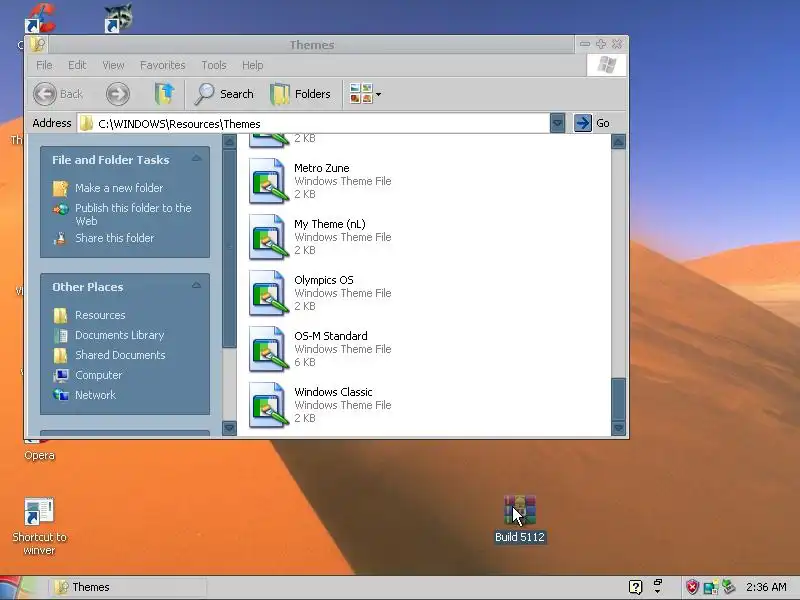
Task: Click Publish this folder to the Web
Action: (x=133, y=214)
